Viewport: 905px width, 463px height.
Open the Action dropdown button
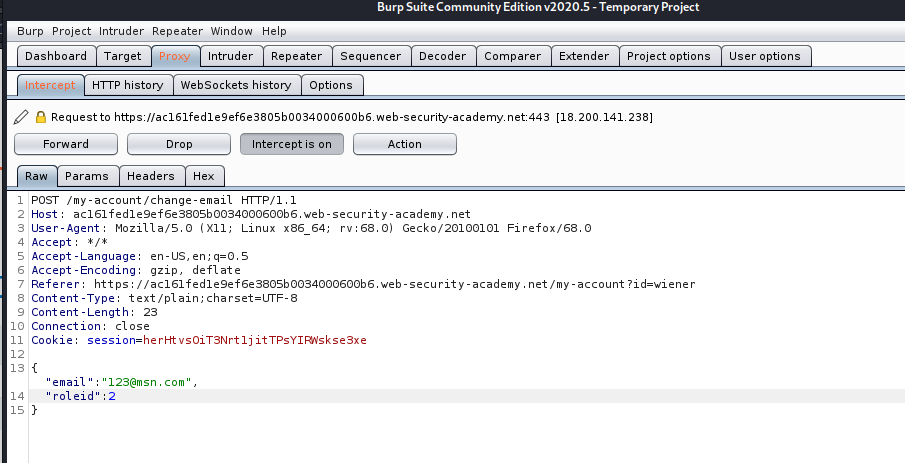coord(405,144)
